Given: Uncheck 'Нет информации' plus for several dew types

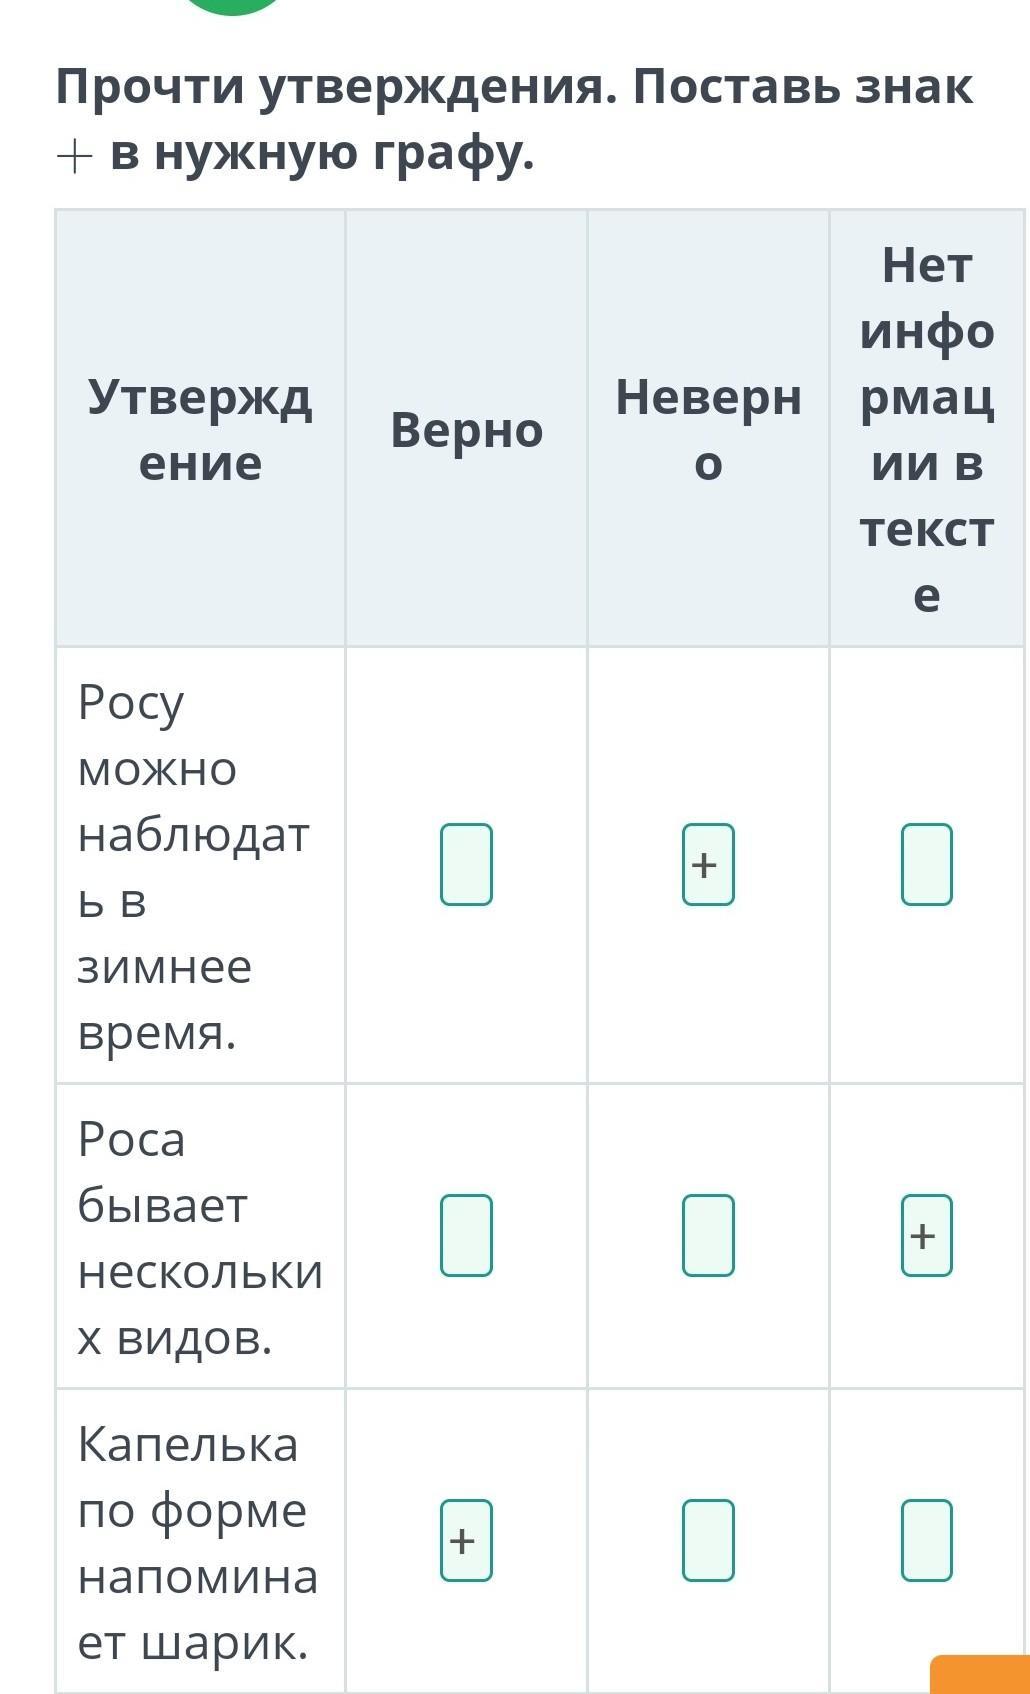Looking at the screenshot, I should [926, 1235].
